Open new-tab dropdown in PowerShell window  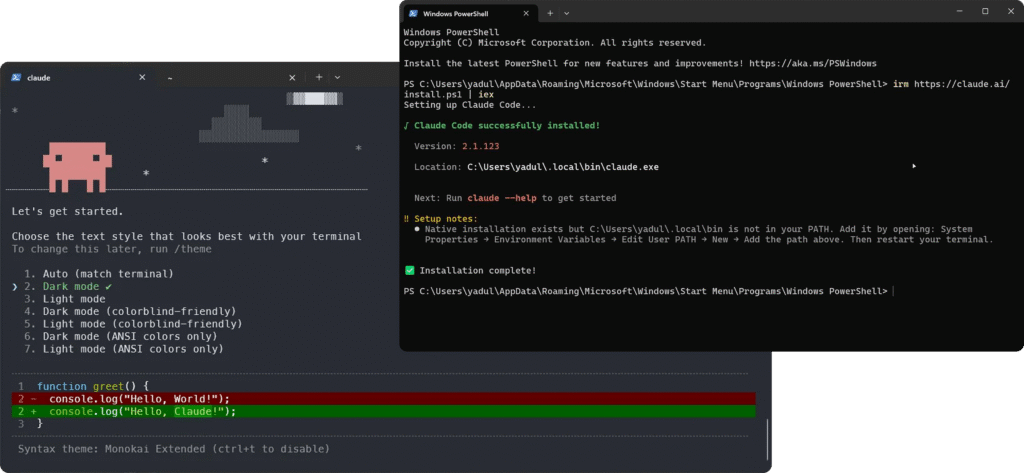click(567, 13)
